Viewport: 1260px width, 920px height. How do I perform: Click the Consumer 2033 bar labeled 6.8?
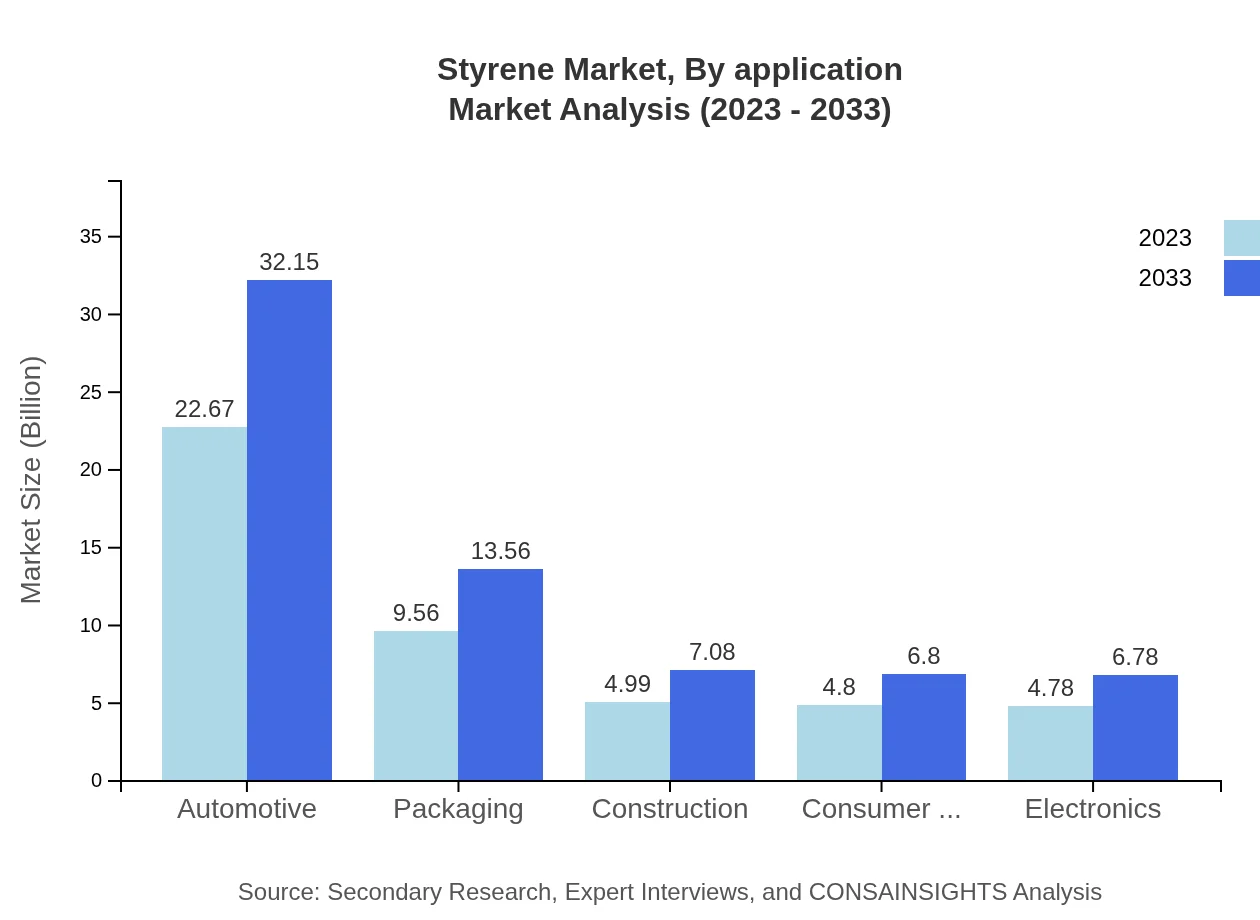(924, 725)
